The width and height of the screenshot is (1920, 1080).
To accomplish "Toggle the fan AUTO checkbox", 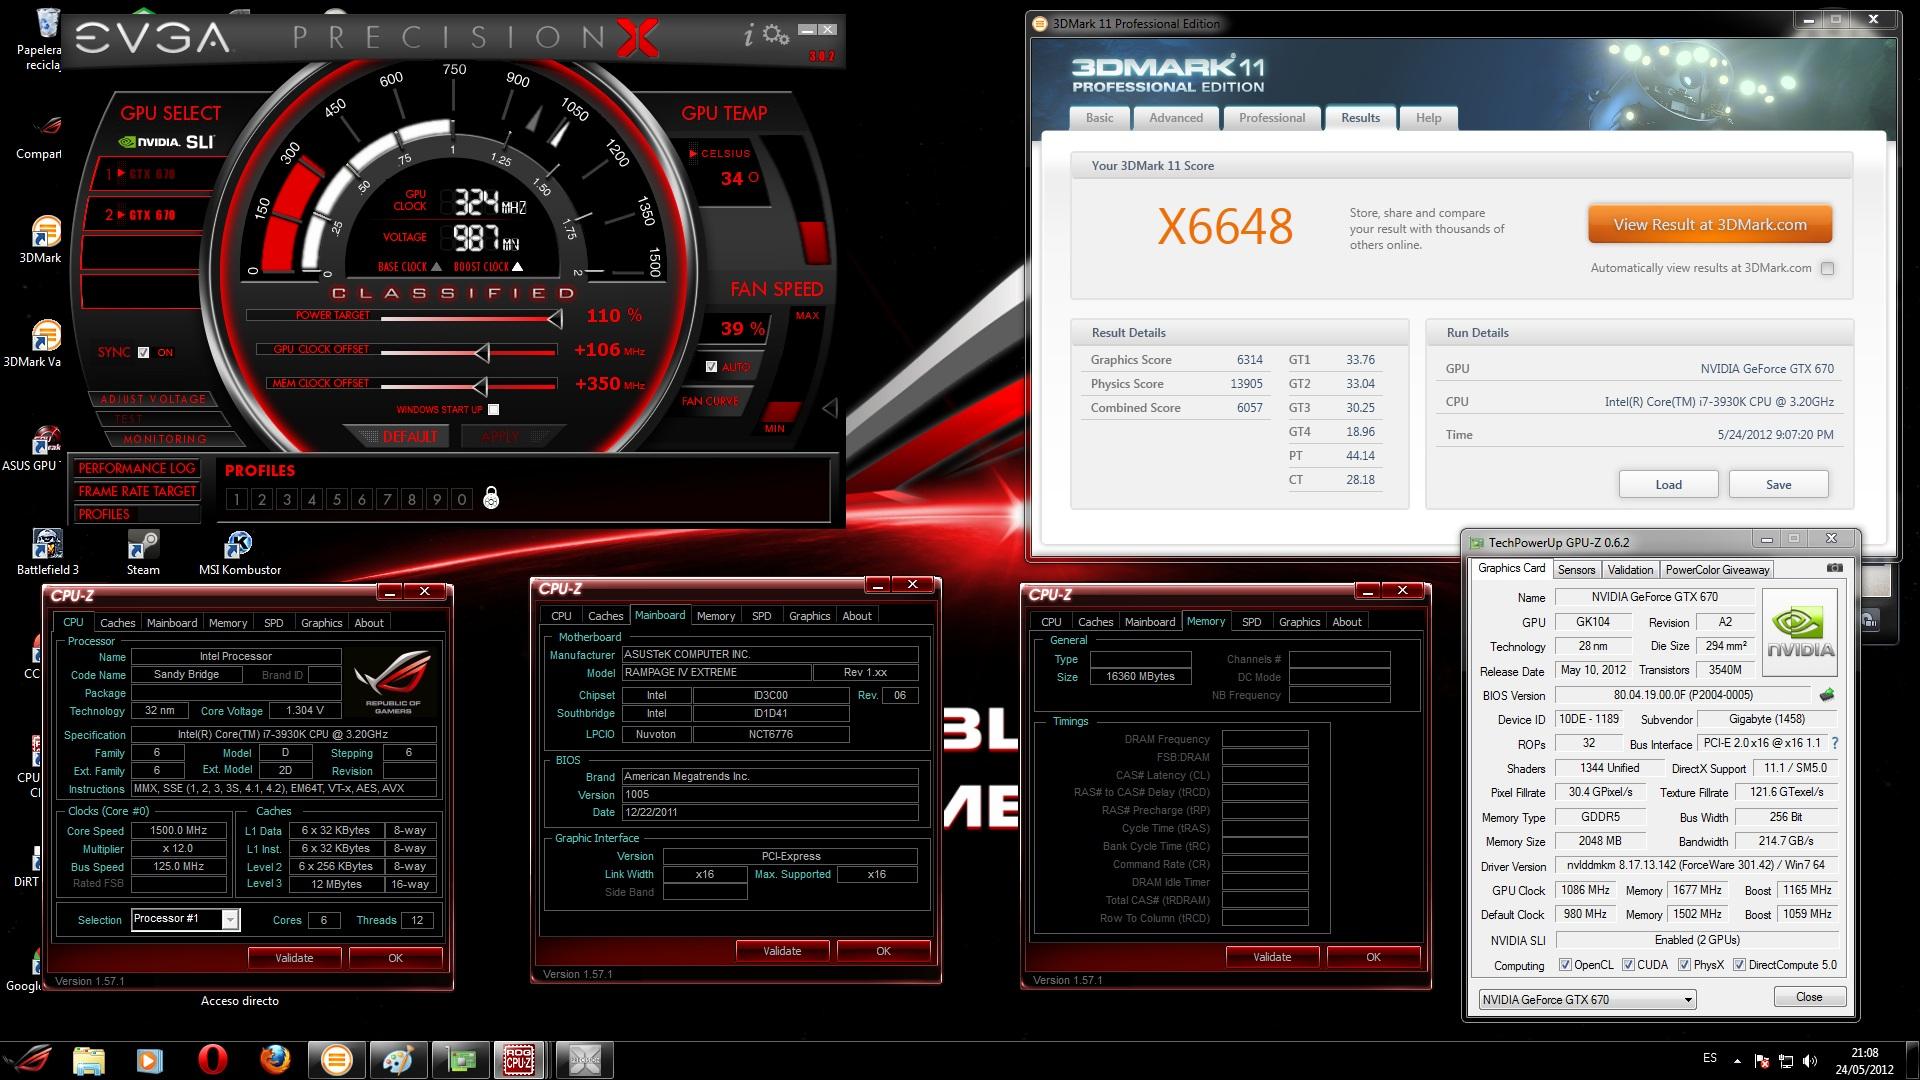I will click(x=711, y=367).
